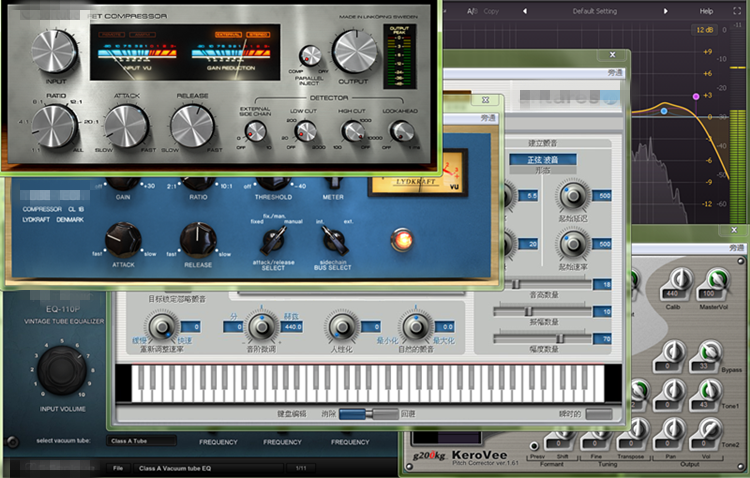Click the 分 cents value field
Image resolution: width=750 pixels, height=478 pixels.
point(233,327)
